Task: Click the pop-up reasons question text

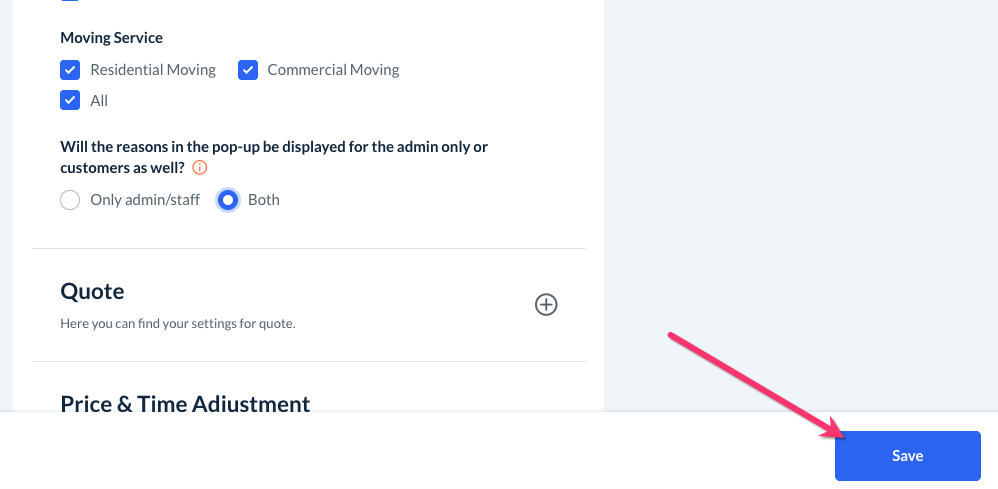Action: (274, 147)
